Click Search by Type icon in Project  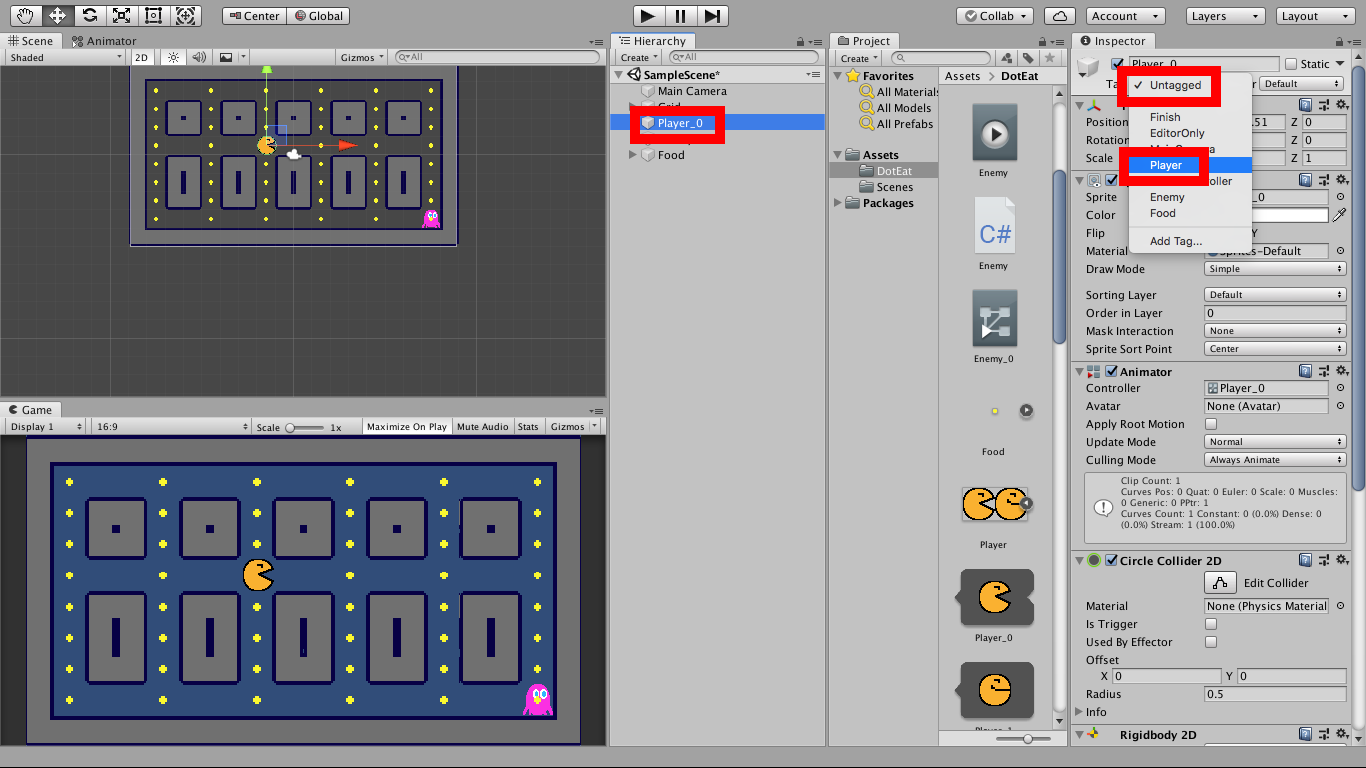click(x=1007, y=58)
